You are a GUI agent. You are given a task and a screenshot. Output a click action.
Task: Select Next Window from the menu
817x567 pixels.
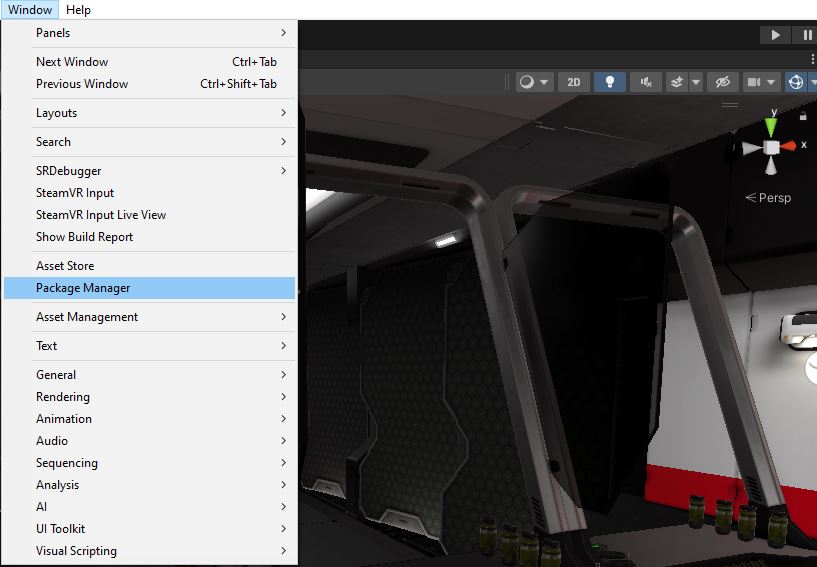pyautogui.click(x=150, y=61)
